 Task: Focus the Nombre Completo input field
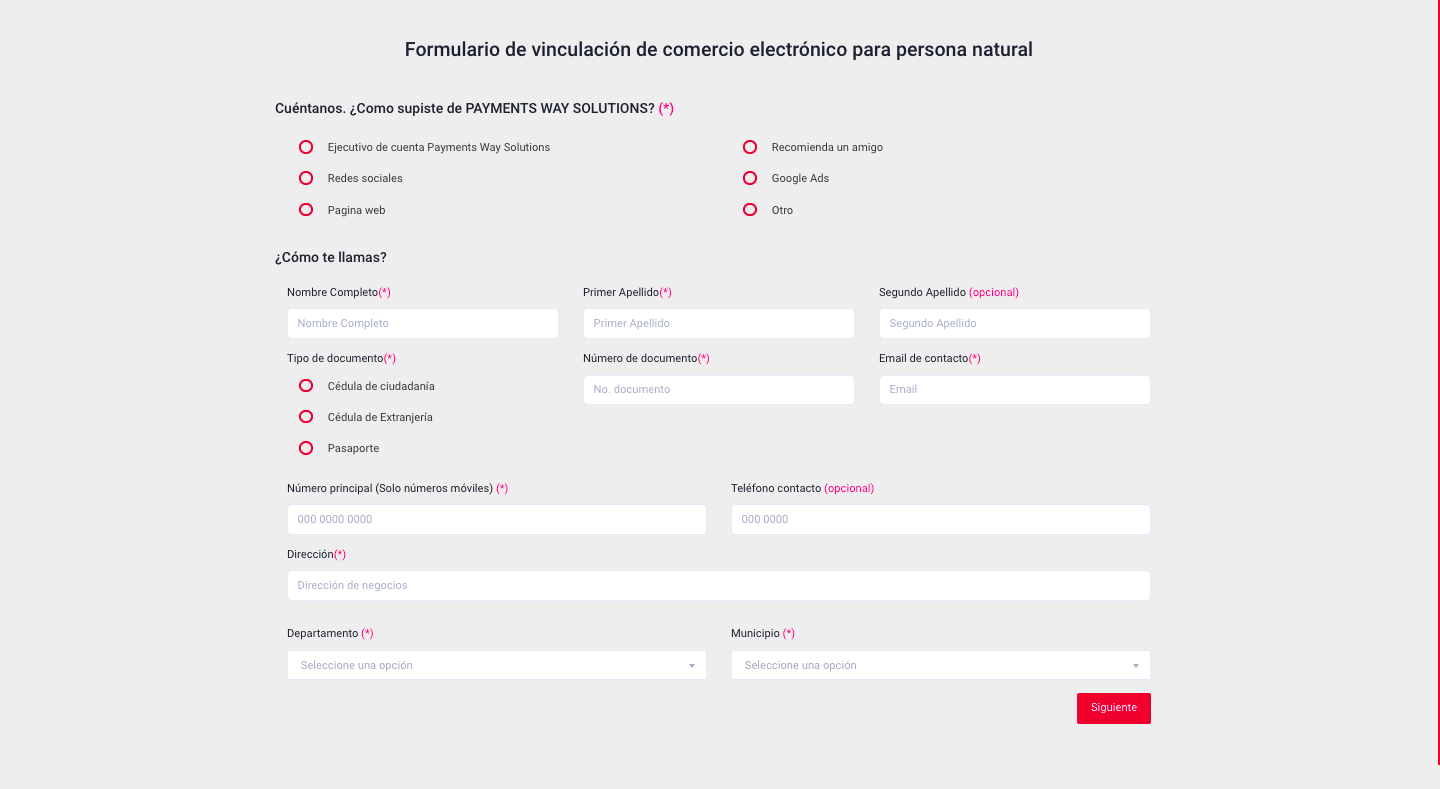coord(422,323)
